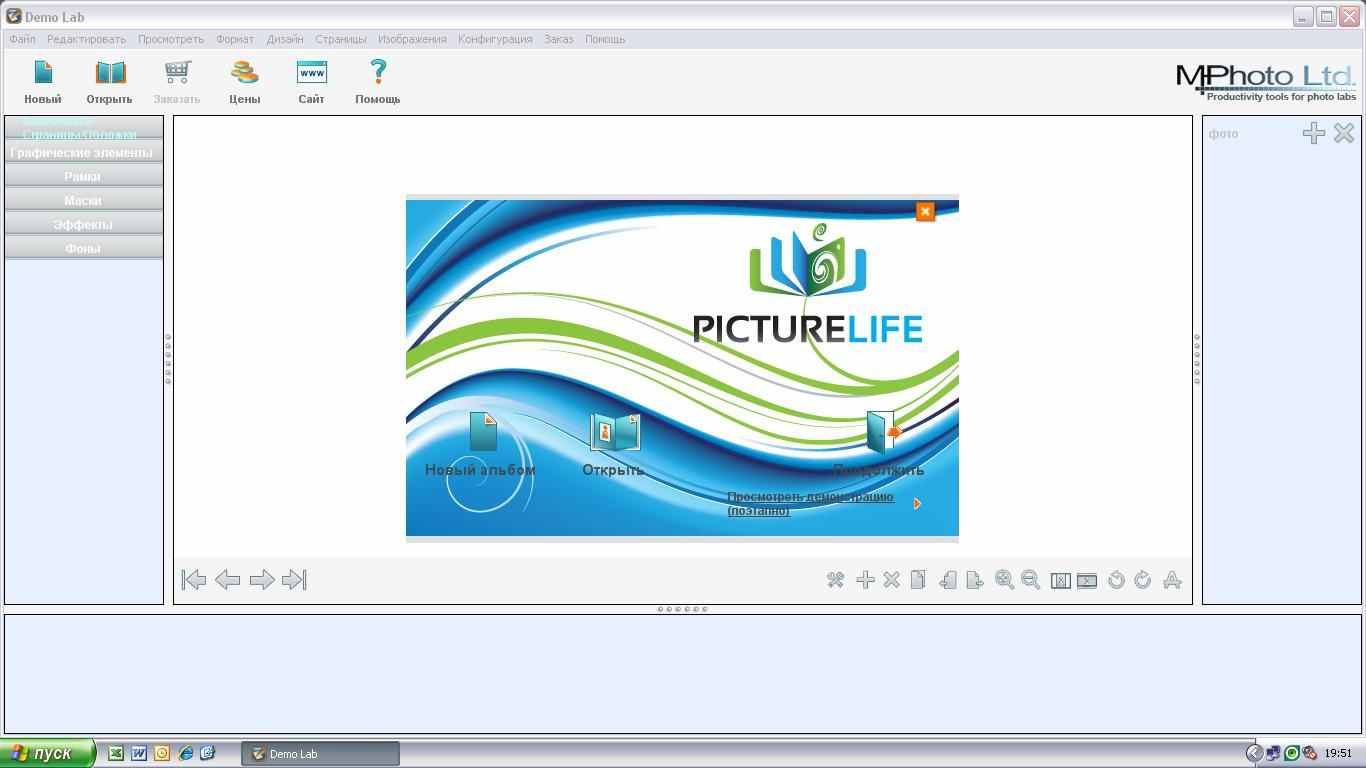Click the Помощь question mark icon
Viewport: 1366px width, 768px height.
click(x=378, y=73)
